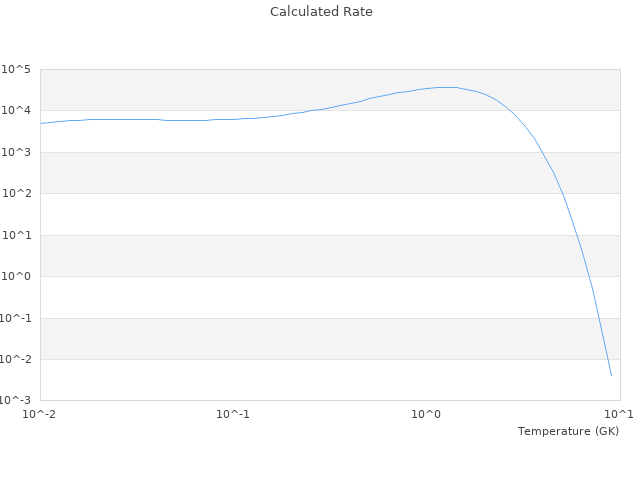Select the 10^-1 y-axis tick label
This screenshot has height=480, width=640.
[17, 318]
